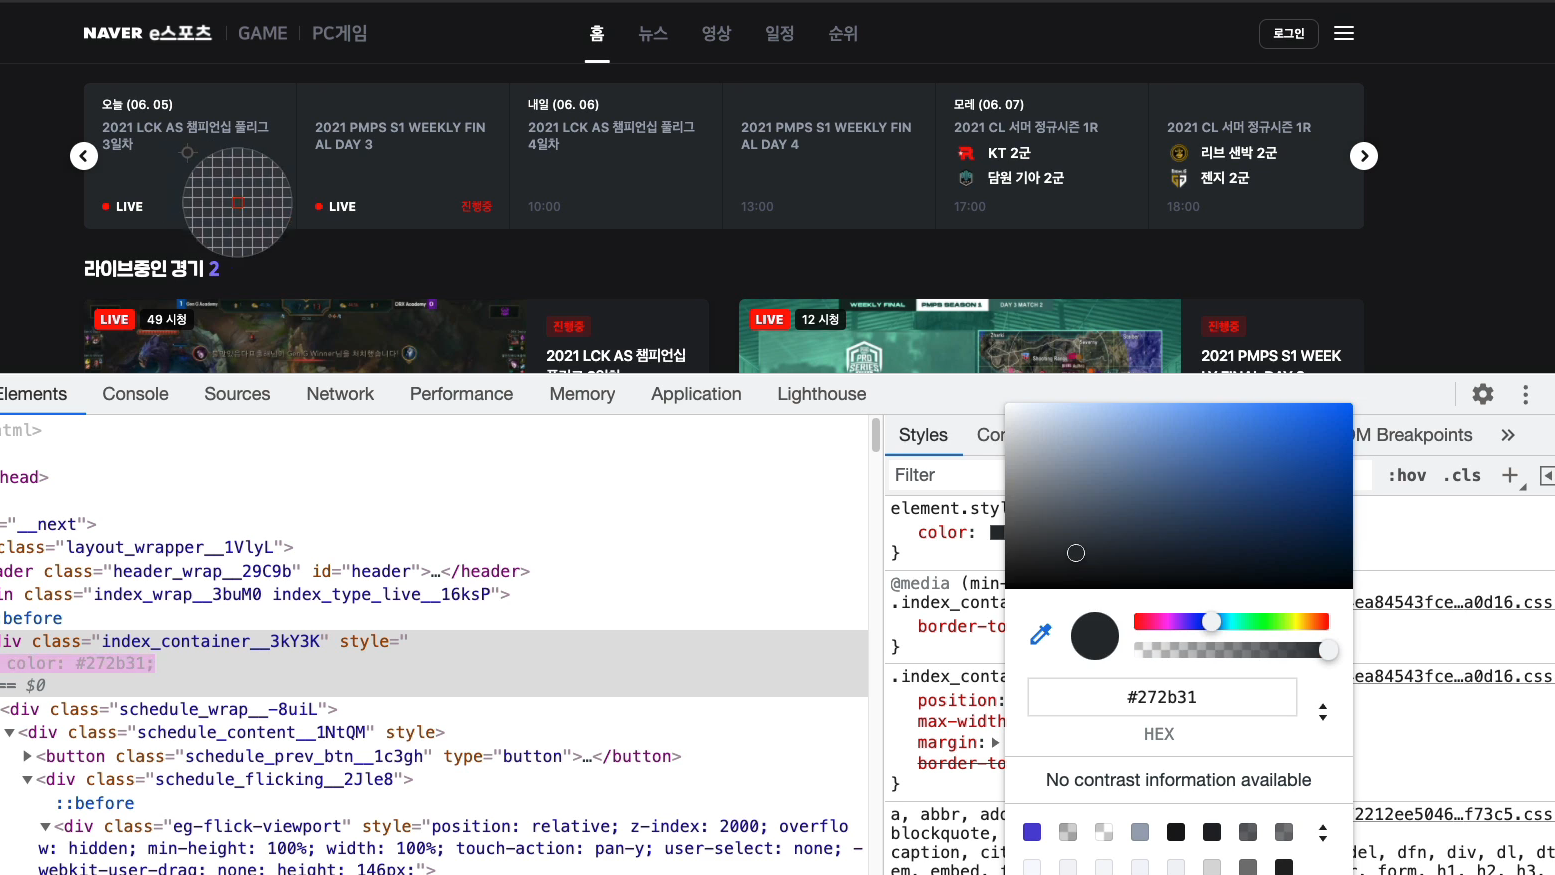Toggle the .cls class editor
The width and height of the screenshot is (1555, 875).
1462,475
